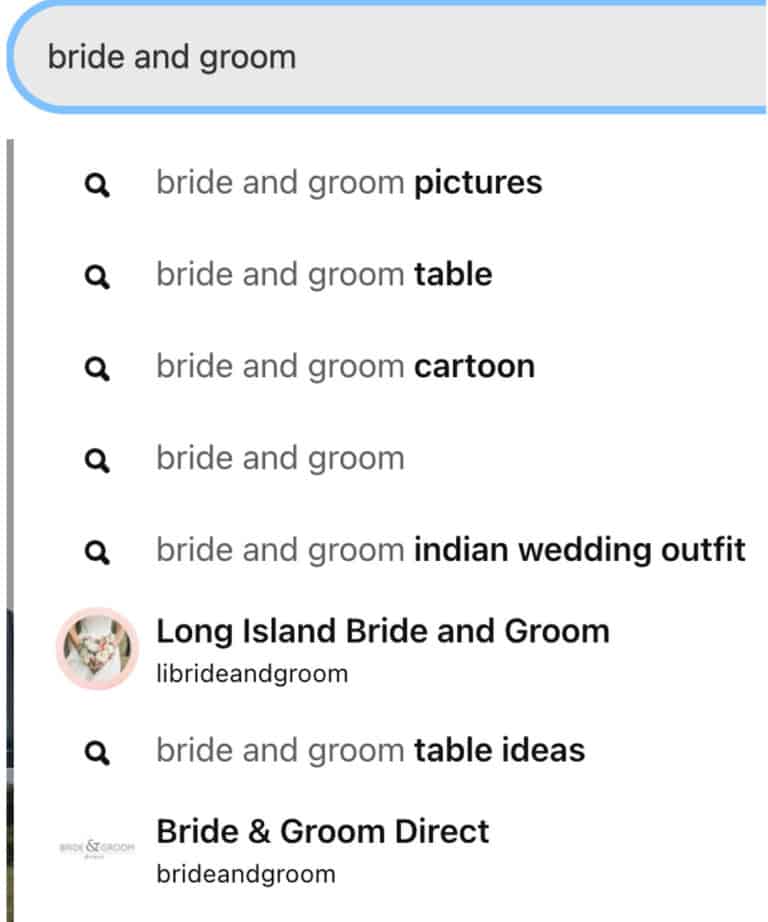
Task: Choose 'bride and groom table ideas' suggestion
Action: pyautogui.click(x=370, y=750)
